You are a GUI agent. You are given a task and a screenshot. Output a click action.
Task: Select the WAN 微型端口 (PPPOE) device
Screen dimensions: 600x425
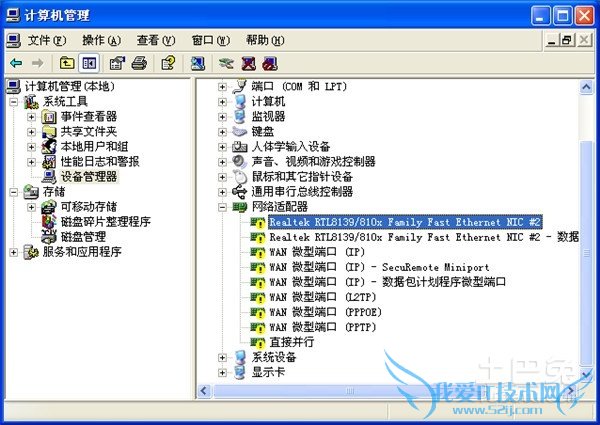click(325, 312)
